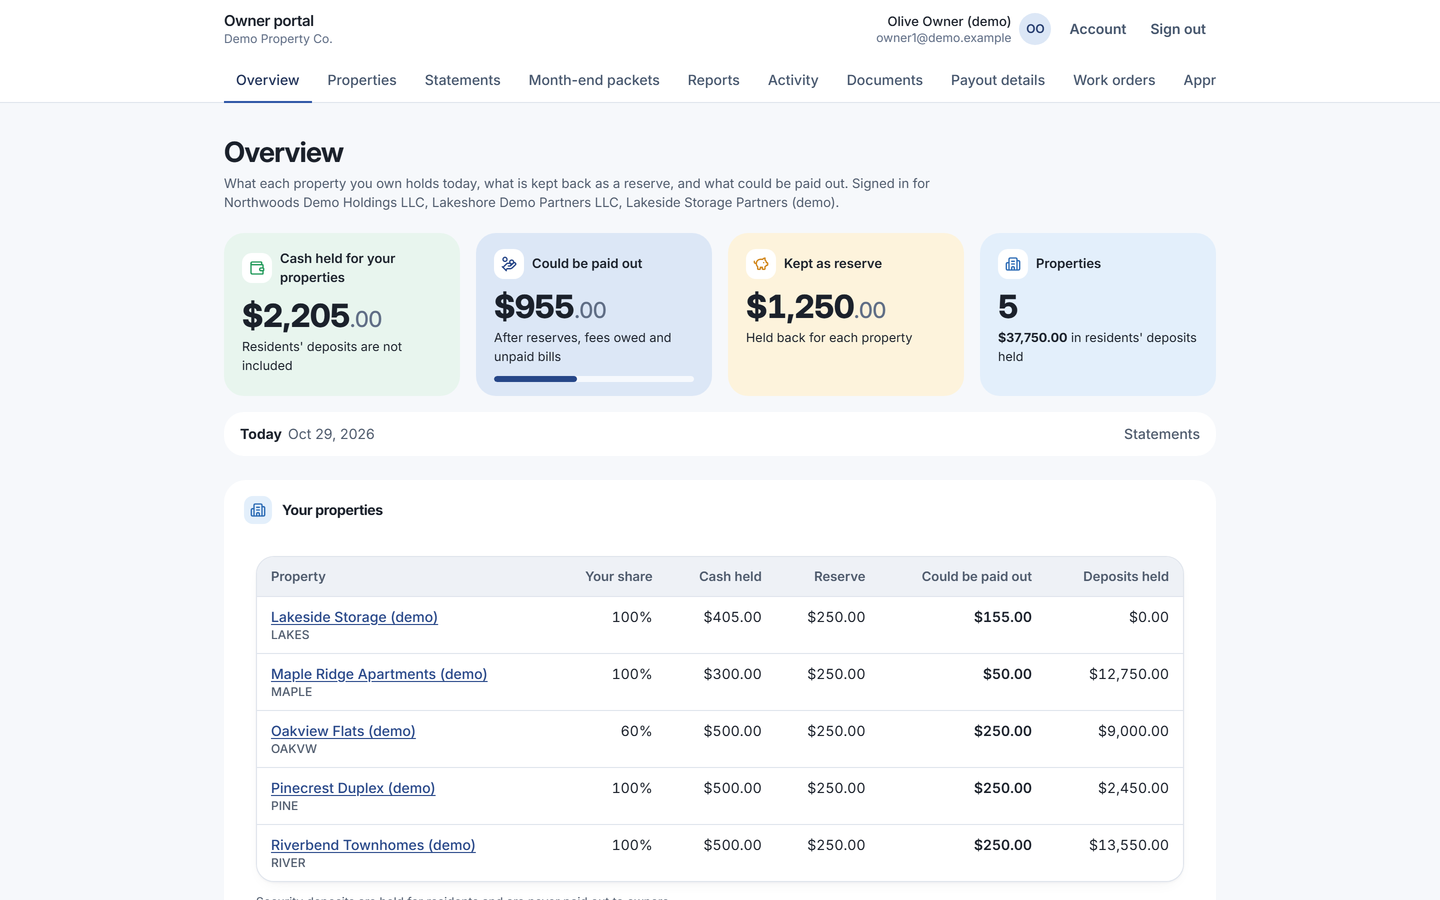Go to the Statements tab in navigation
This screenshot has height=900, width=1440.
coord(463,80)
